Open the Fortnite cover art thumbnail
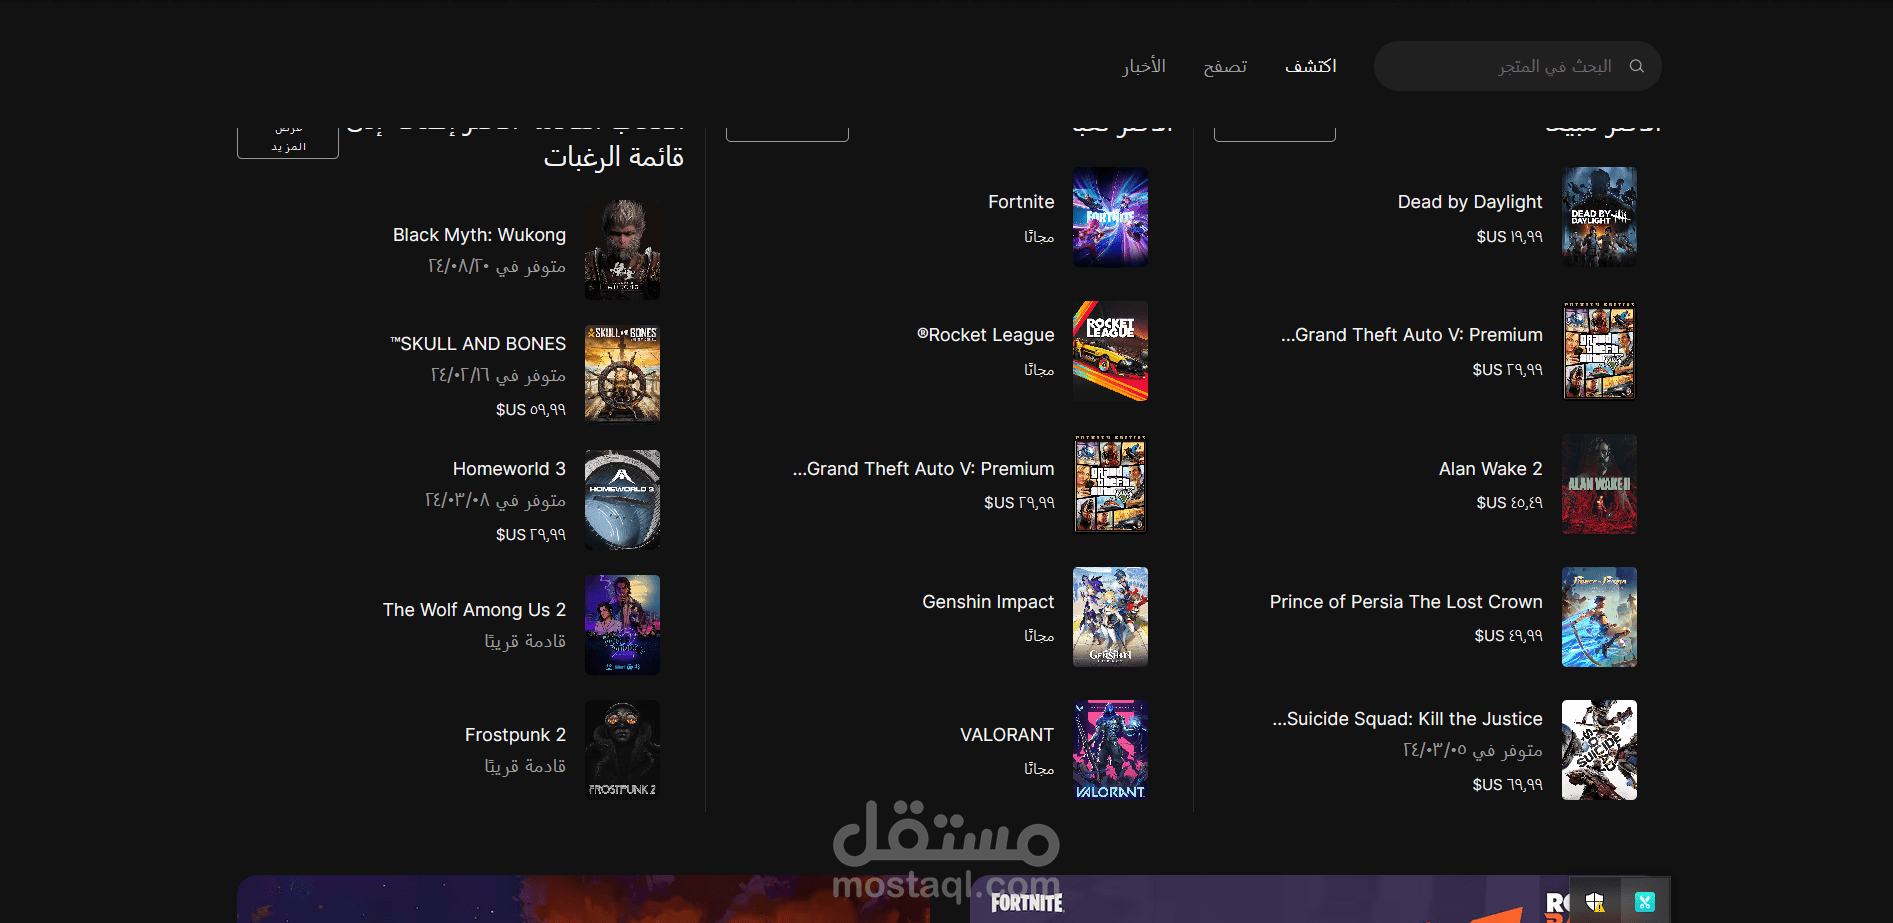Viewport: 1893px width, 923px height. coord(1110,217)
